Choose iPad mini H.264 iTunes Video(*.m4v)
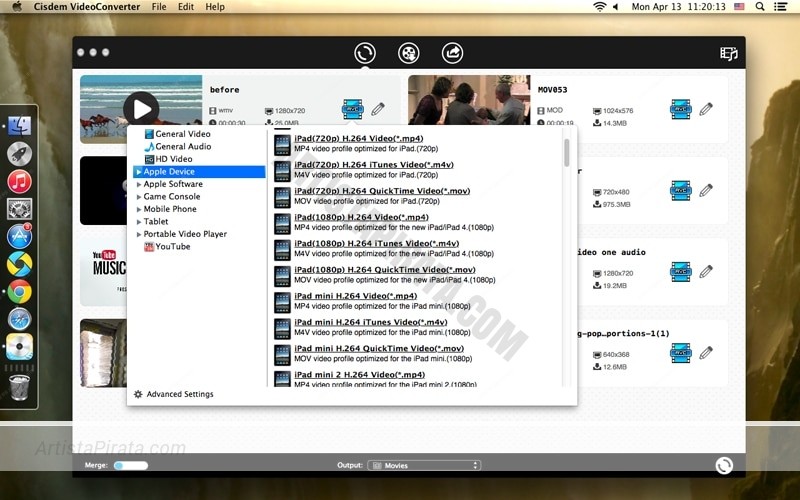This screenshot has height=500, width=800. point(371,322)
